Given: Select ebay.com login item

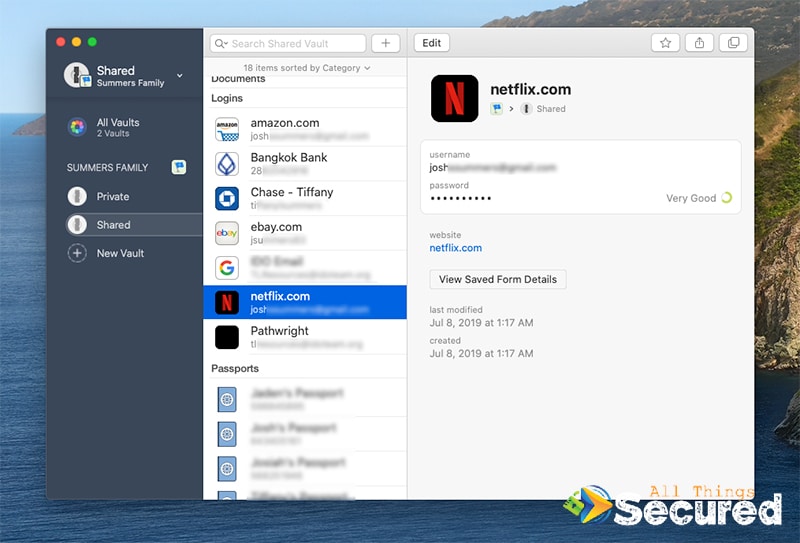Looking at the screenshot, I should 305,233.
